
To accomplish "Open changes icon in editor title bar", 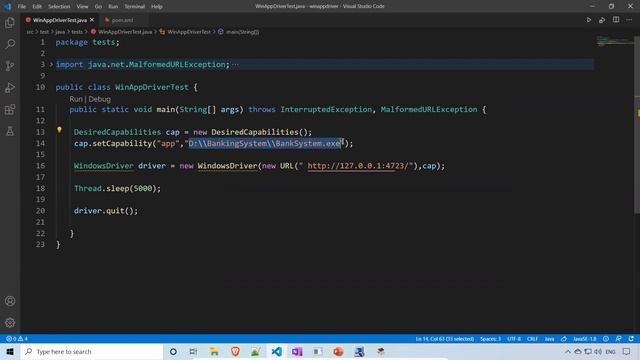I will click(x=602, y=20).
